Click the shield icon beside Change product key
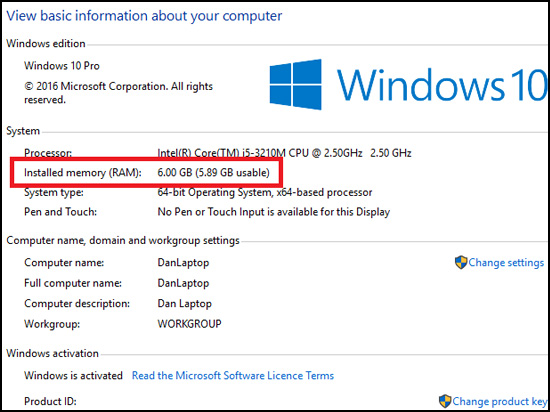The width and height of the screenshot is (550, 412). 445,401
